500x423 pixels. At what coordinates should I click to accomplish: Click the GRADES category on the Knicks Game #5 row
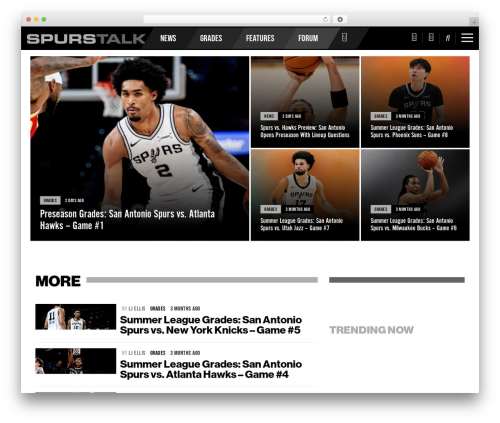coord(158,308)
